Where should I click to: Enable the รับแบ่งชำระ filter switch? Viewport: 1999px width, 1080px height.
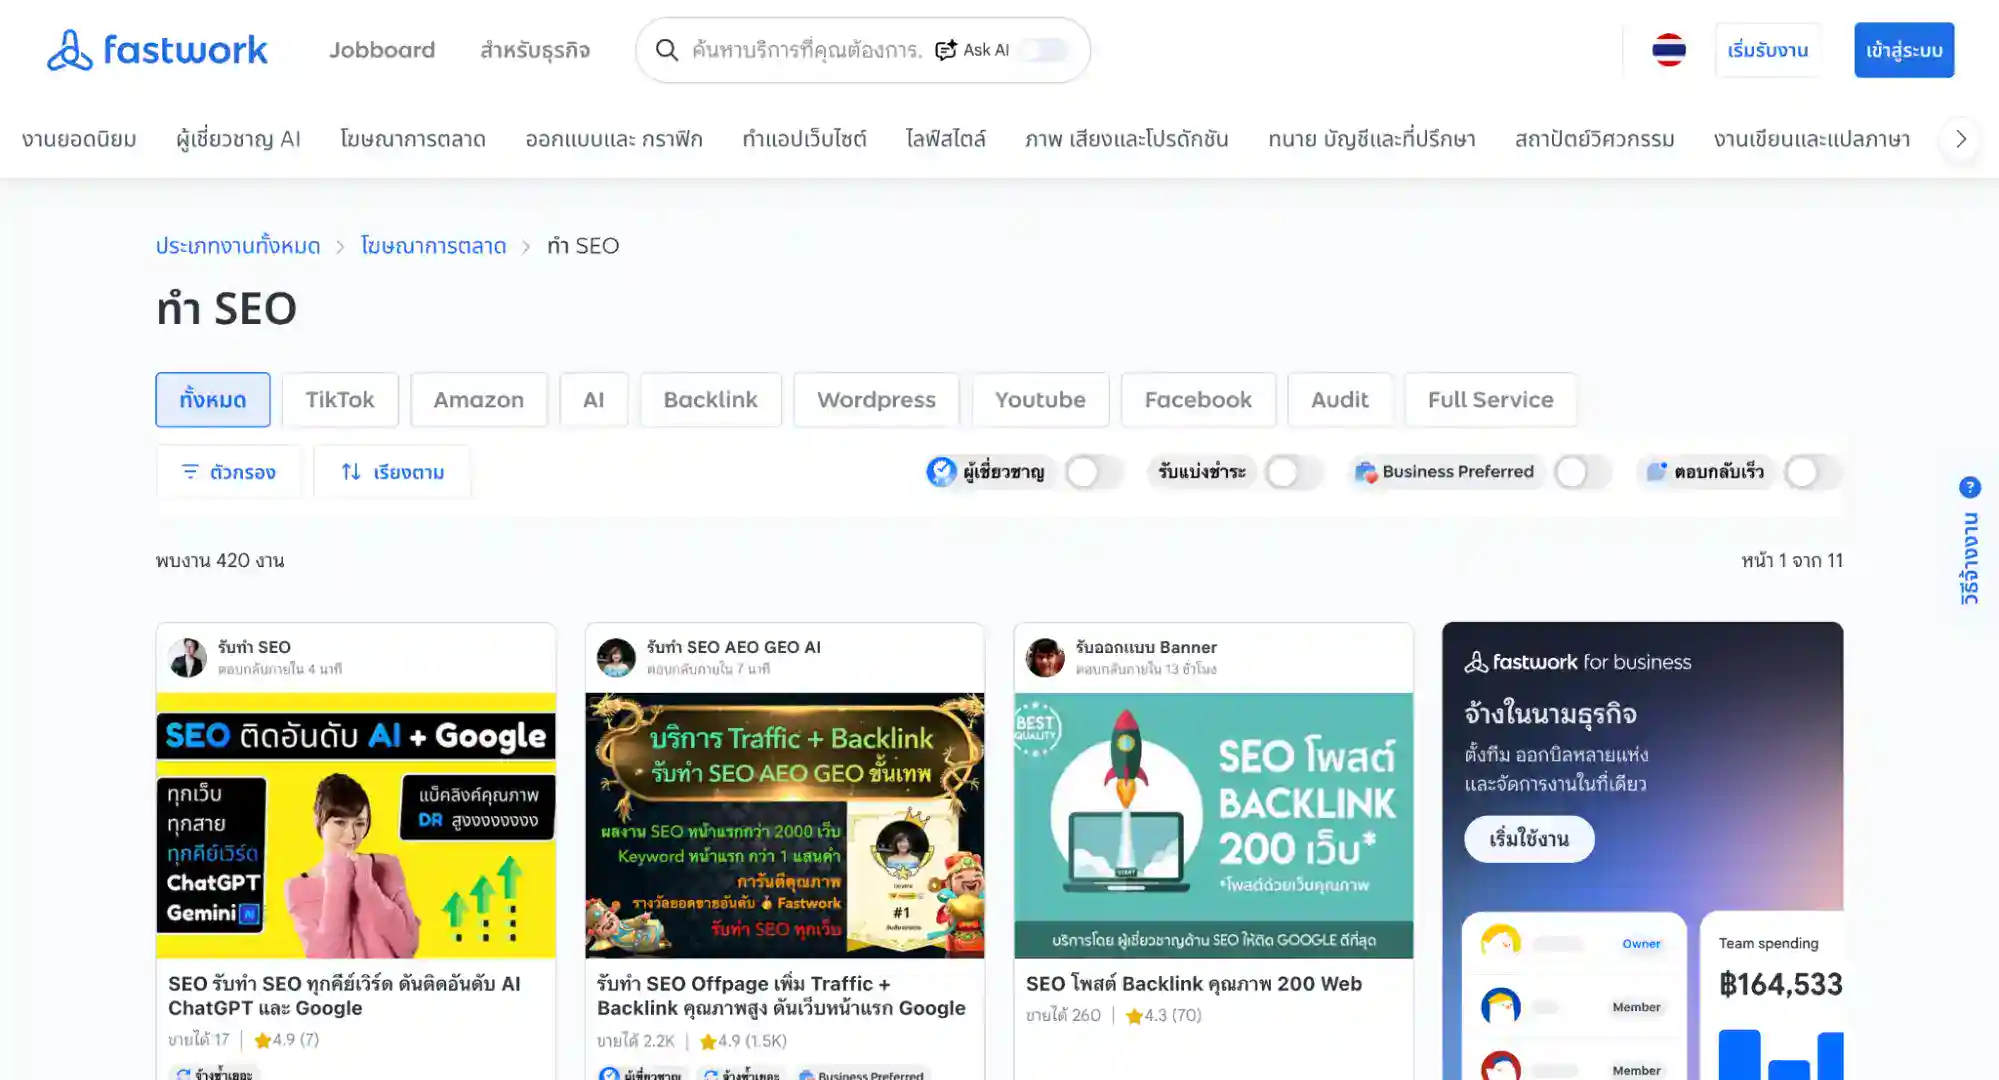coord(1293,472)
